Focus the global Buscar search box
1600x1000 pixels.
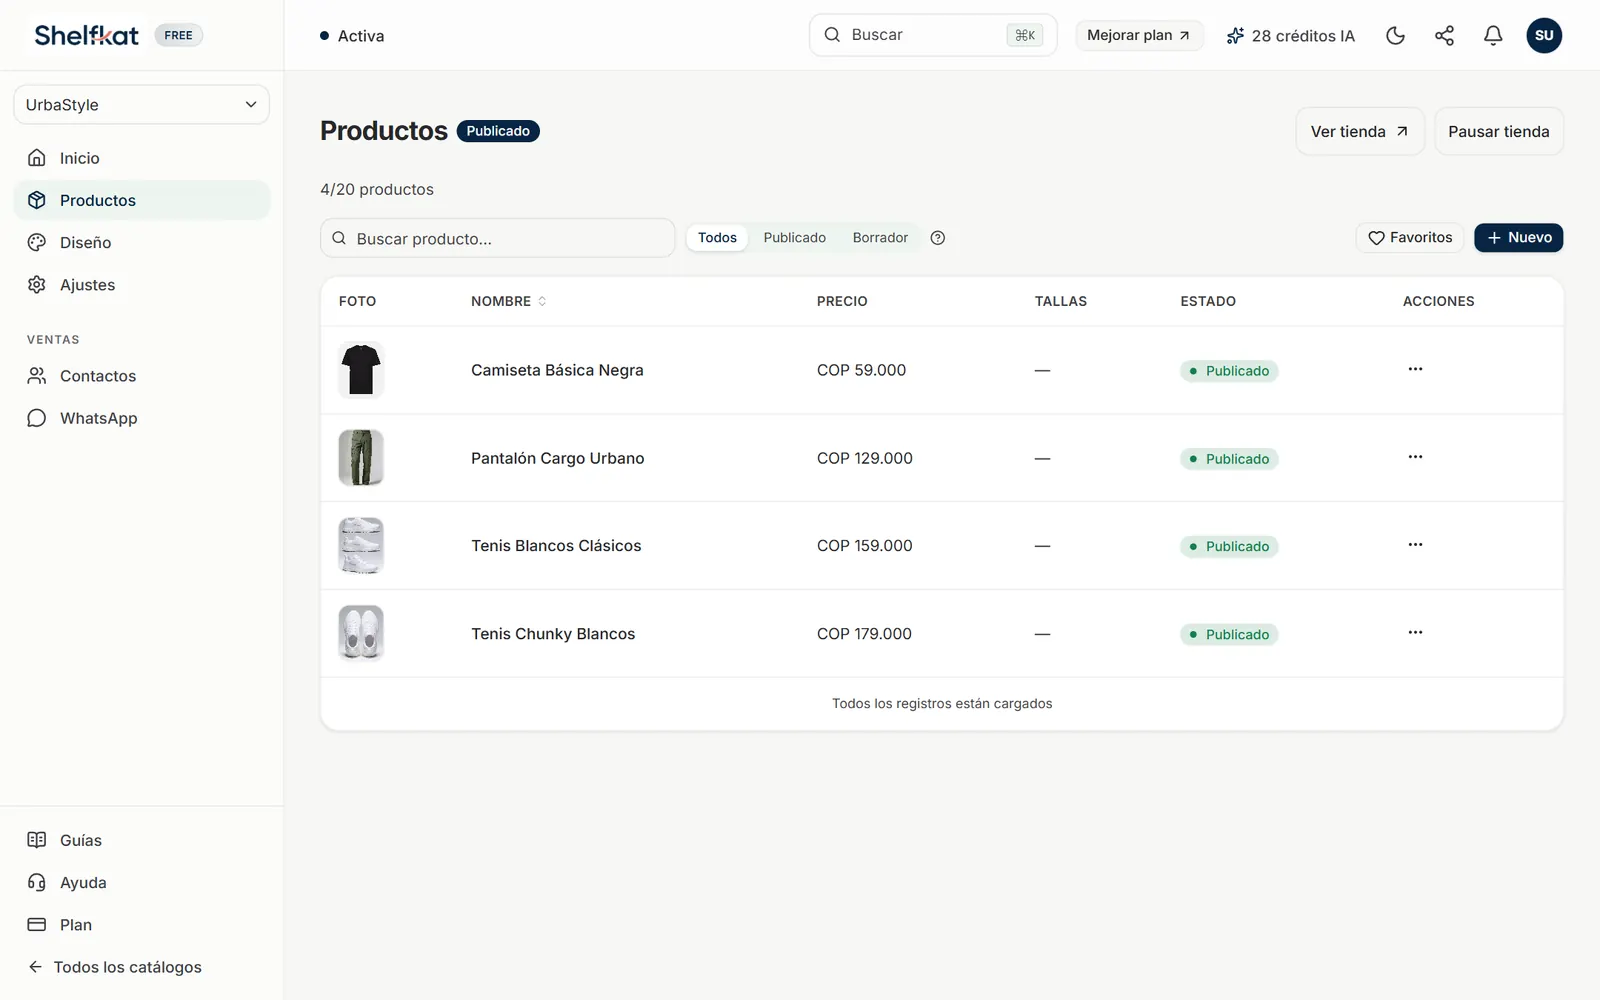[x=933, y=35]
